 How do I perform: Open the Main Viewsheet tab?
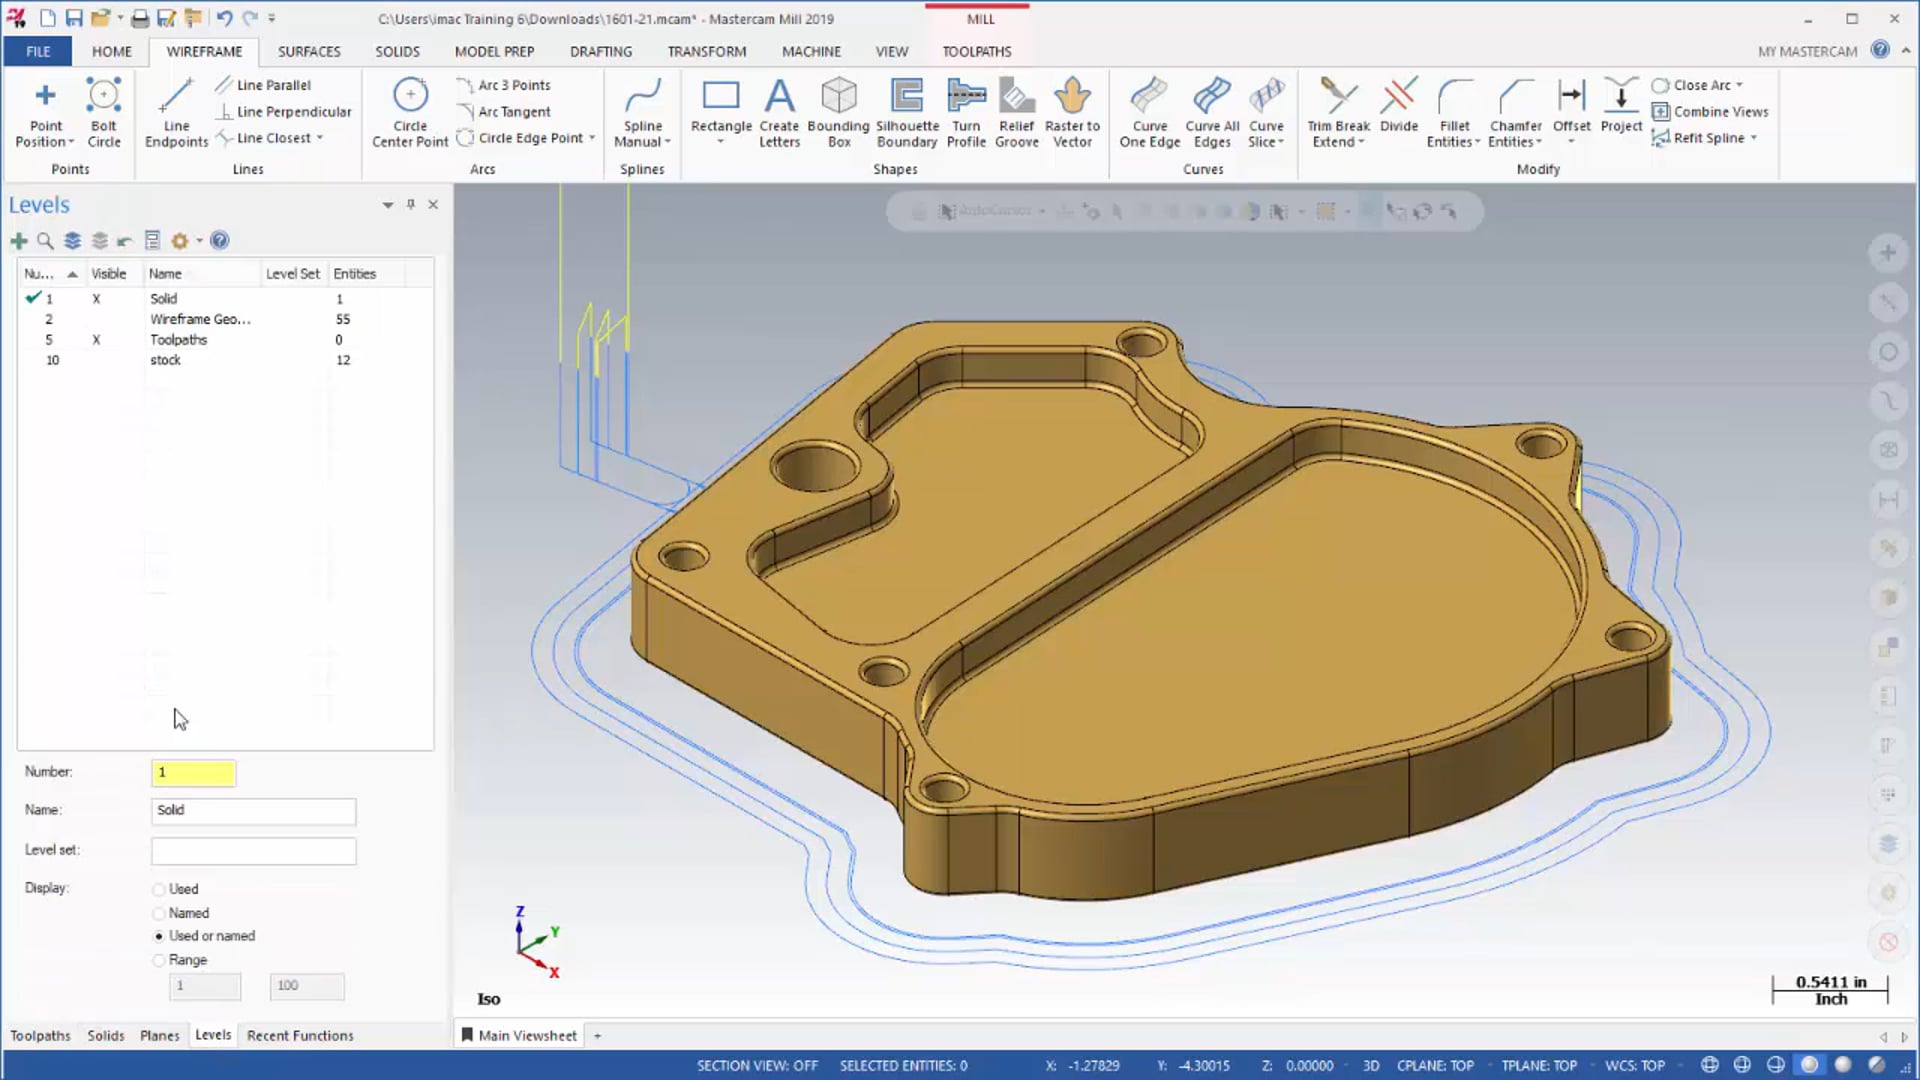tap(518, 1036)
